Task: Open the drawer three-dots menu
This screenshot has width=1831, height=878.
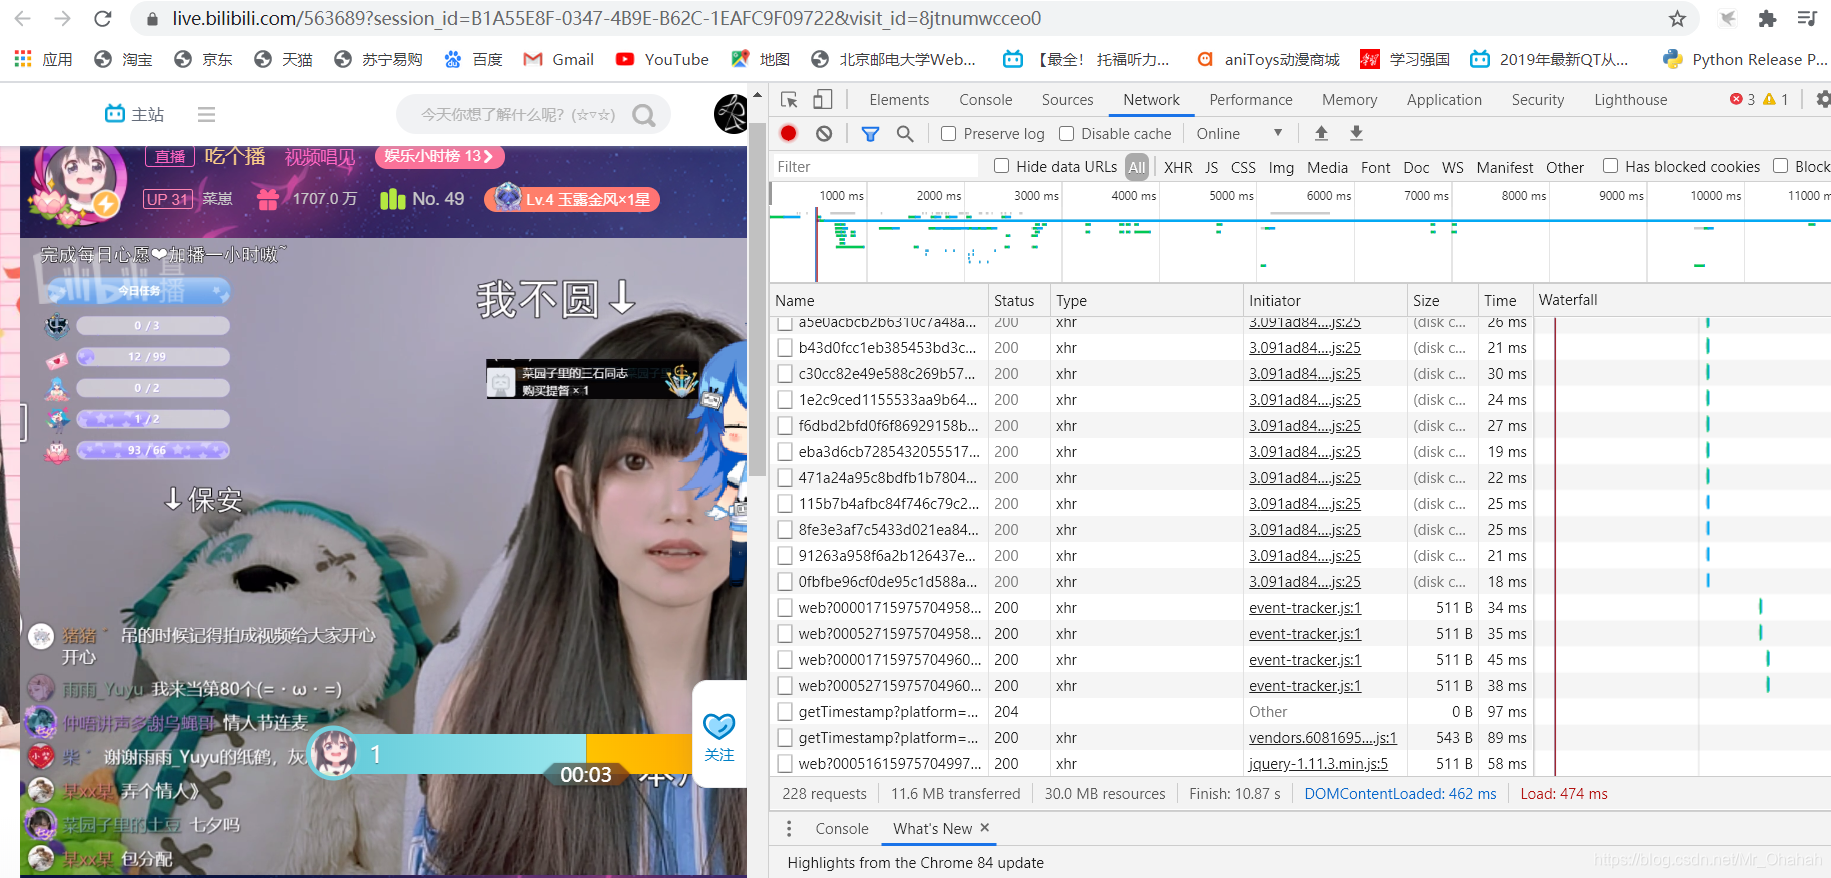Action: (x=789, y=828)
